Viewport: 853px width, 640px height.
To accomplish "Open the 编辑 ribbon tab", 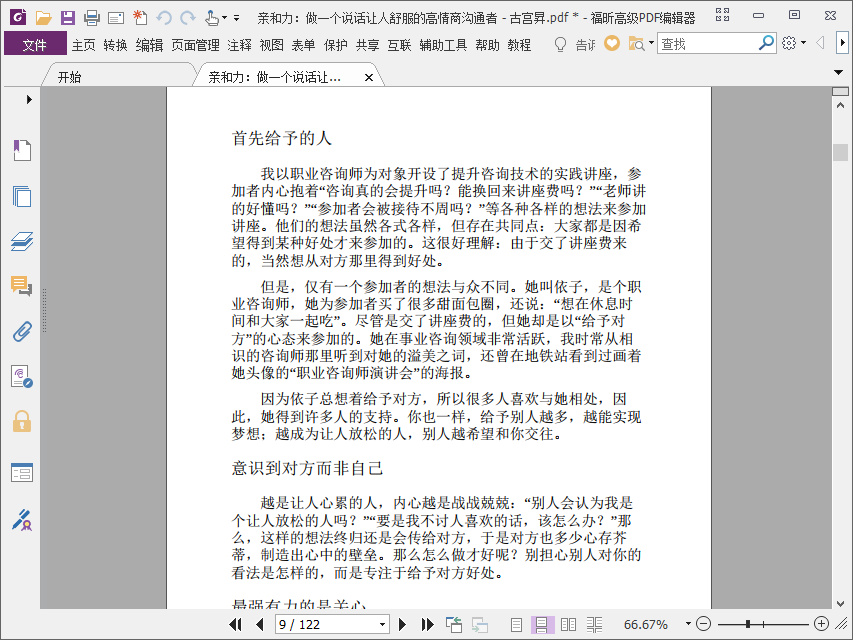I will tap(149, 45).
